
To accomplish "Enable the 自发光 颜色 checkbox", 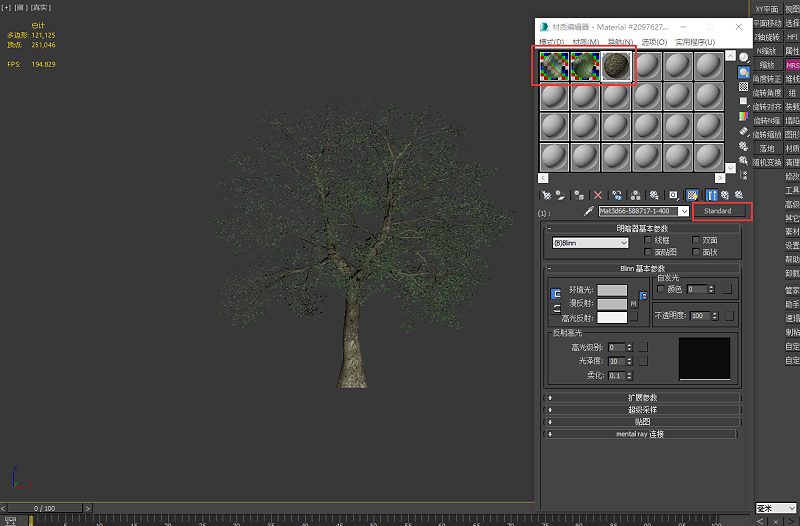I will [x=661, y=289].
